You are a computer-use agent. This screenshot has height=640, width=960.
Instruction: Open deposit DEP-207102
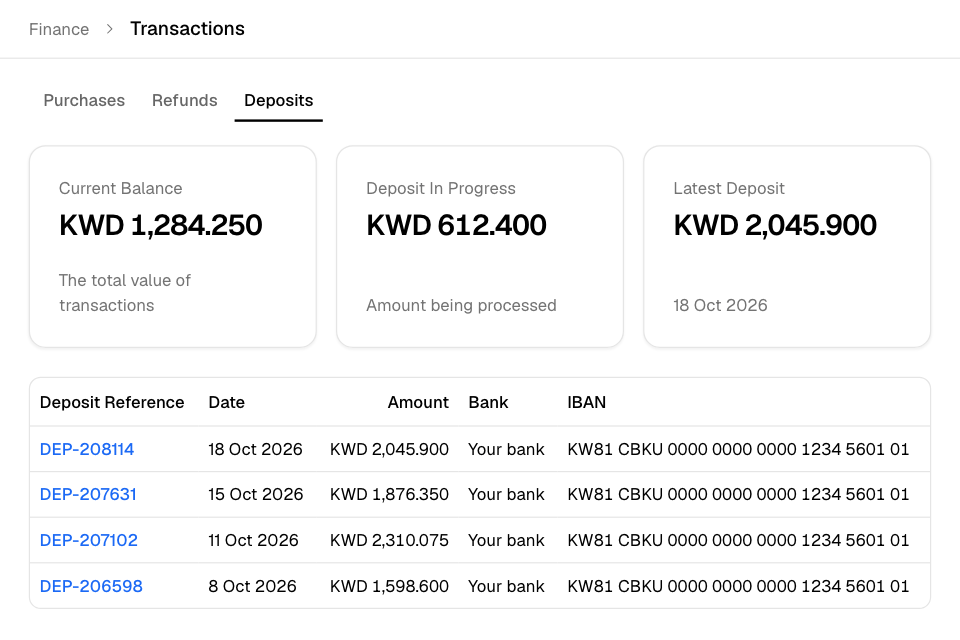(89, 540)
